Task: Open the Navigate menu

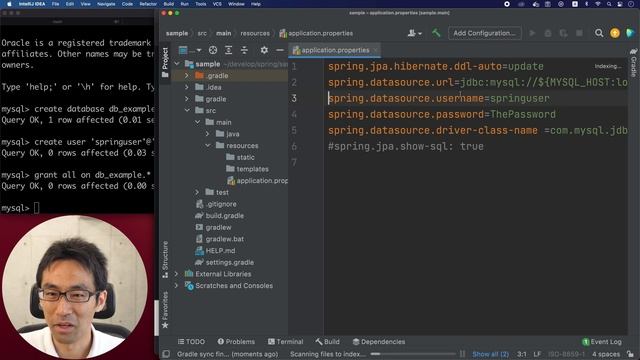Action: (106, 4)
